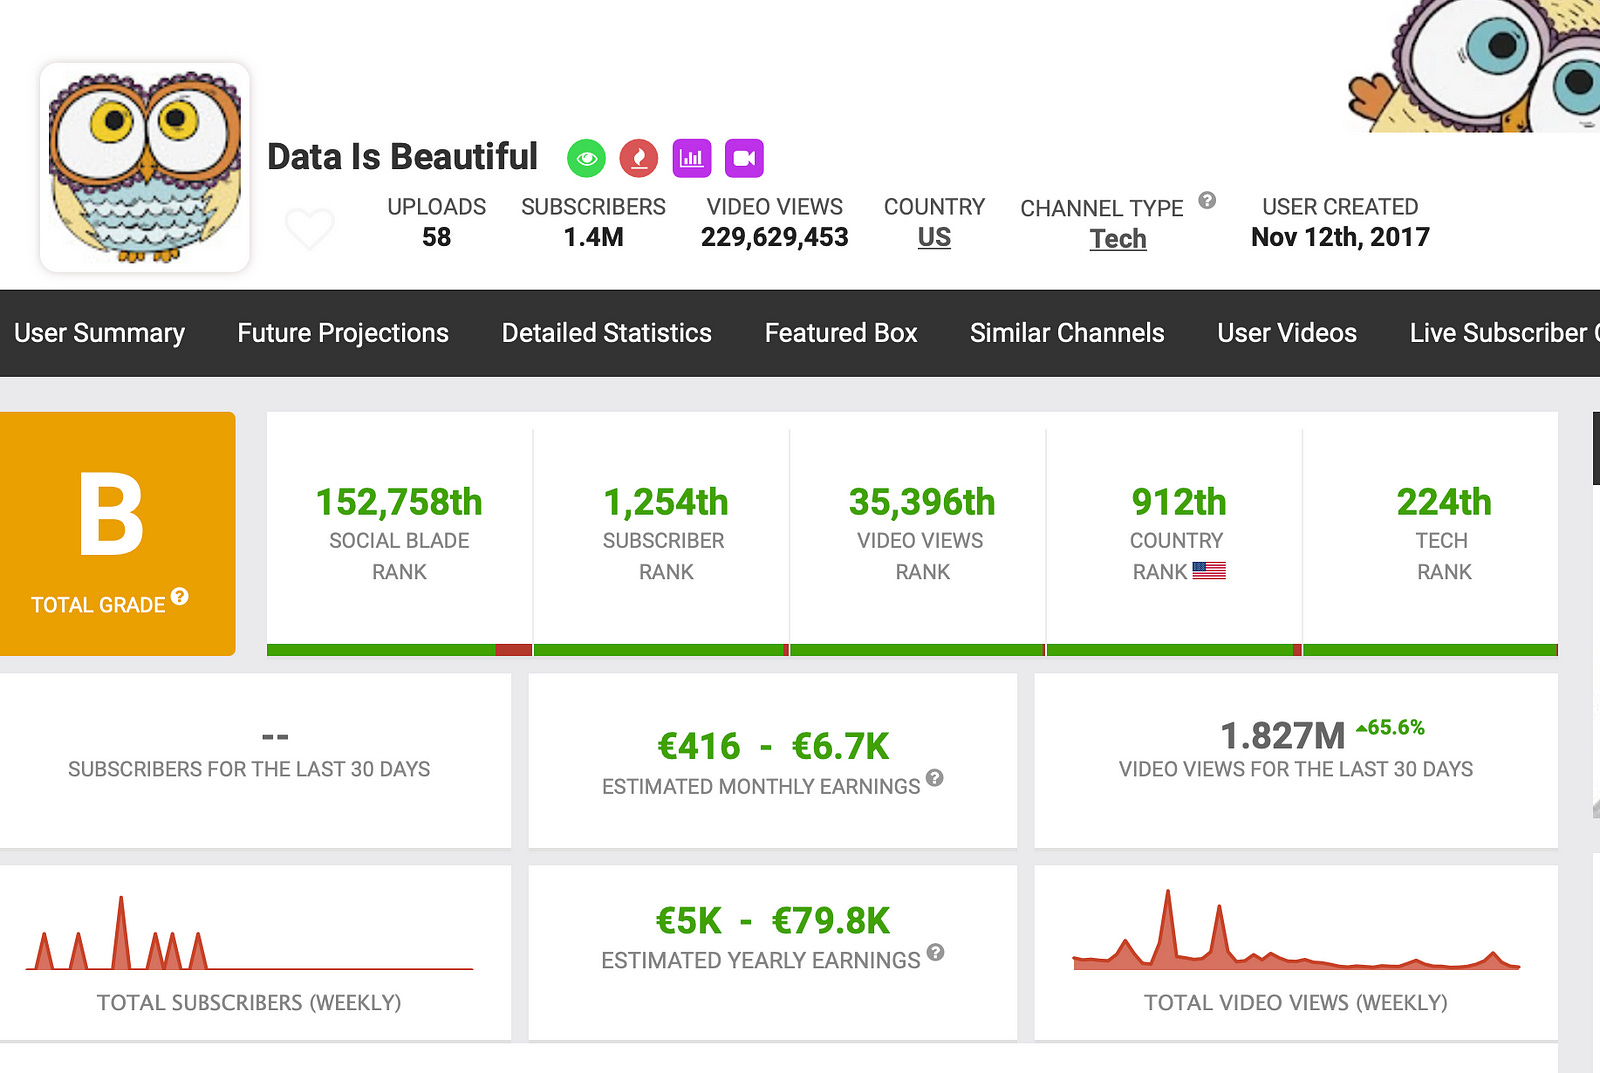This screenshot has width=1600, height=1073.
Task: Follow the US country link
Action: (934, 238)
